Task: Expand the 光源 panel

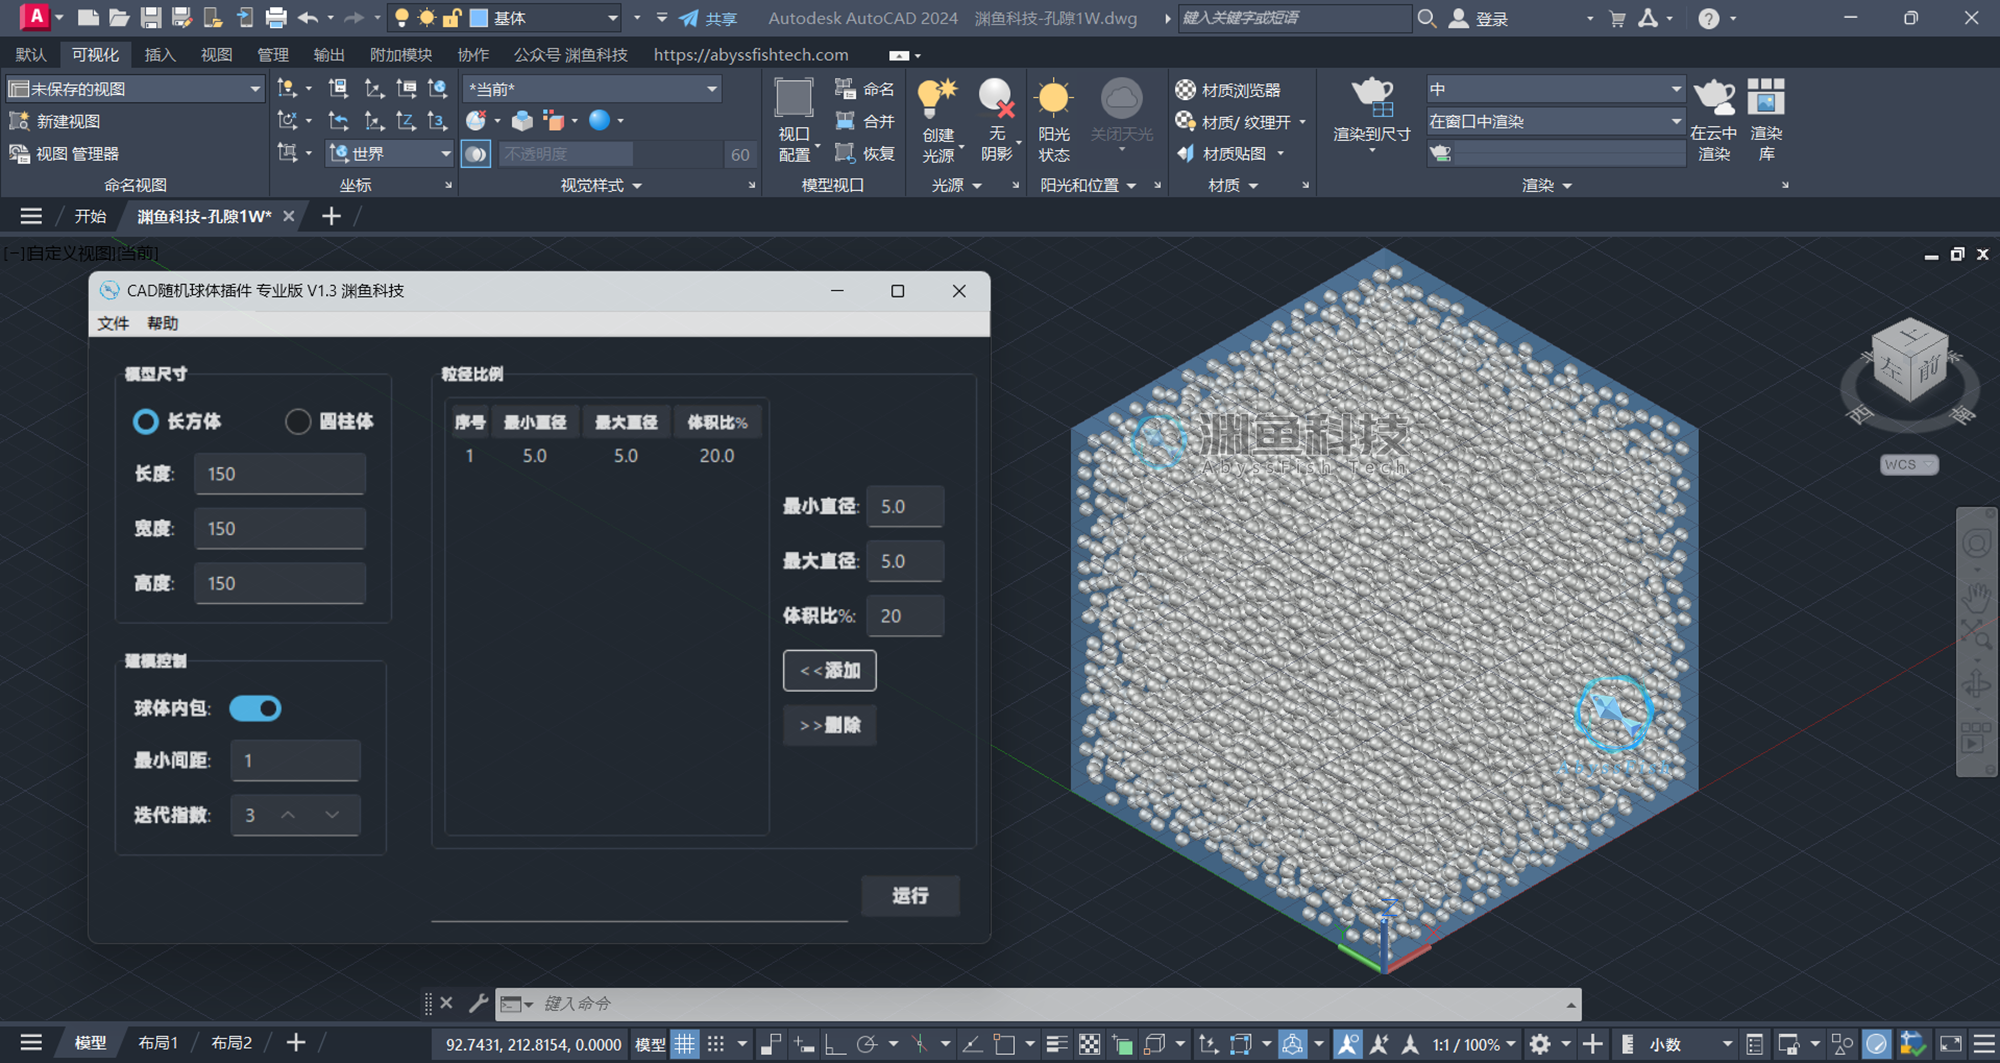Action: (957, 185)
